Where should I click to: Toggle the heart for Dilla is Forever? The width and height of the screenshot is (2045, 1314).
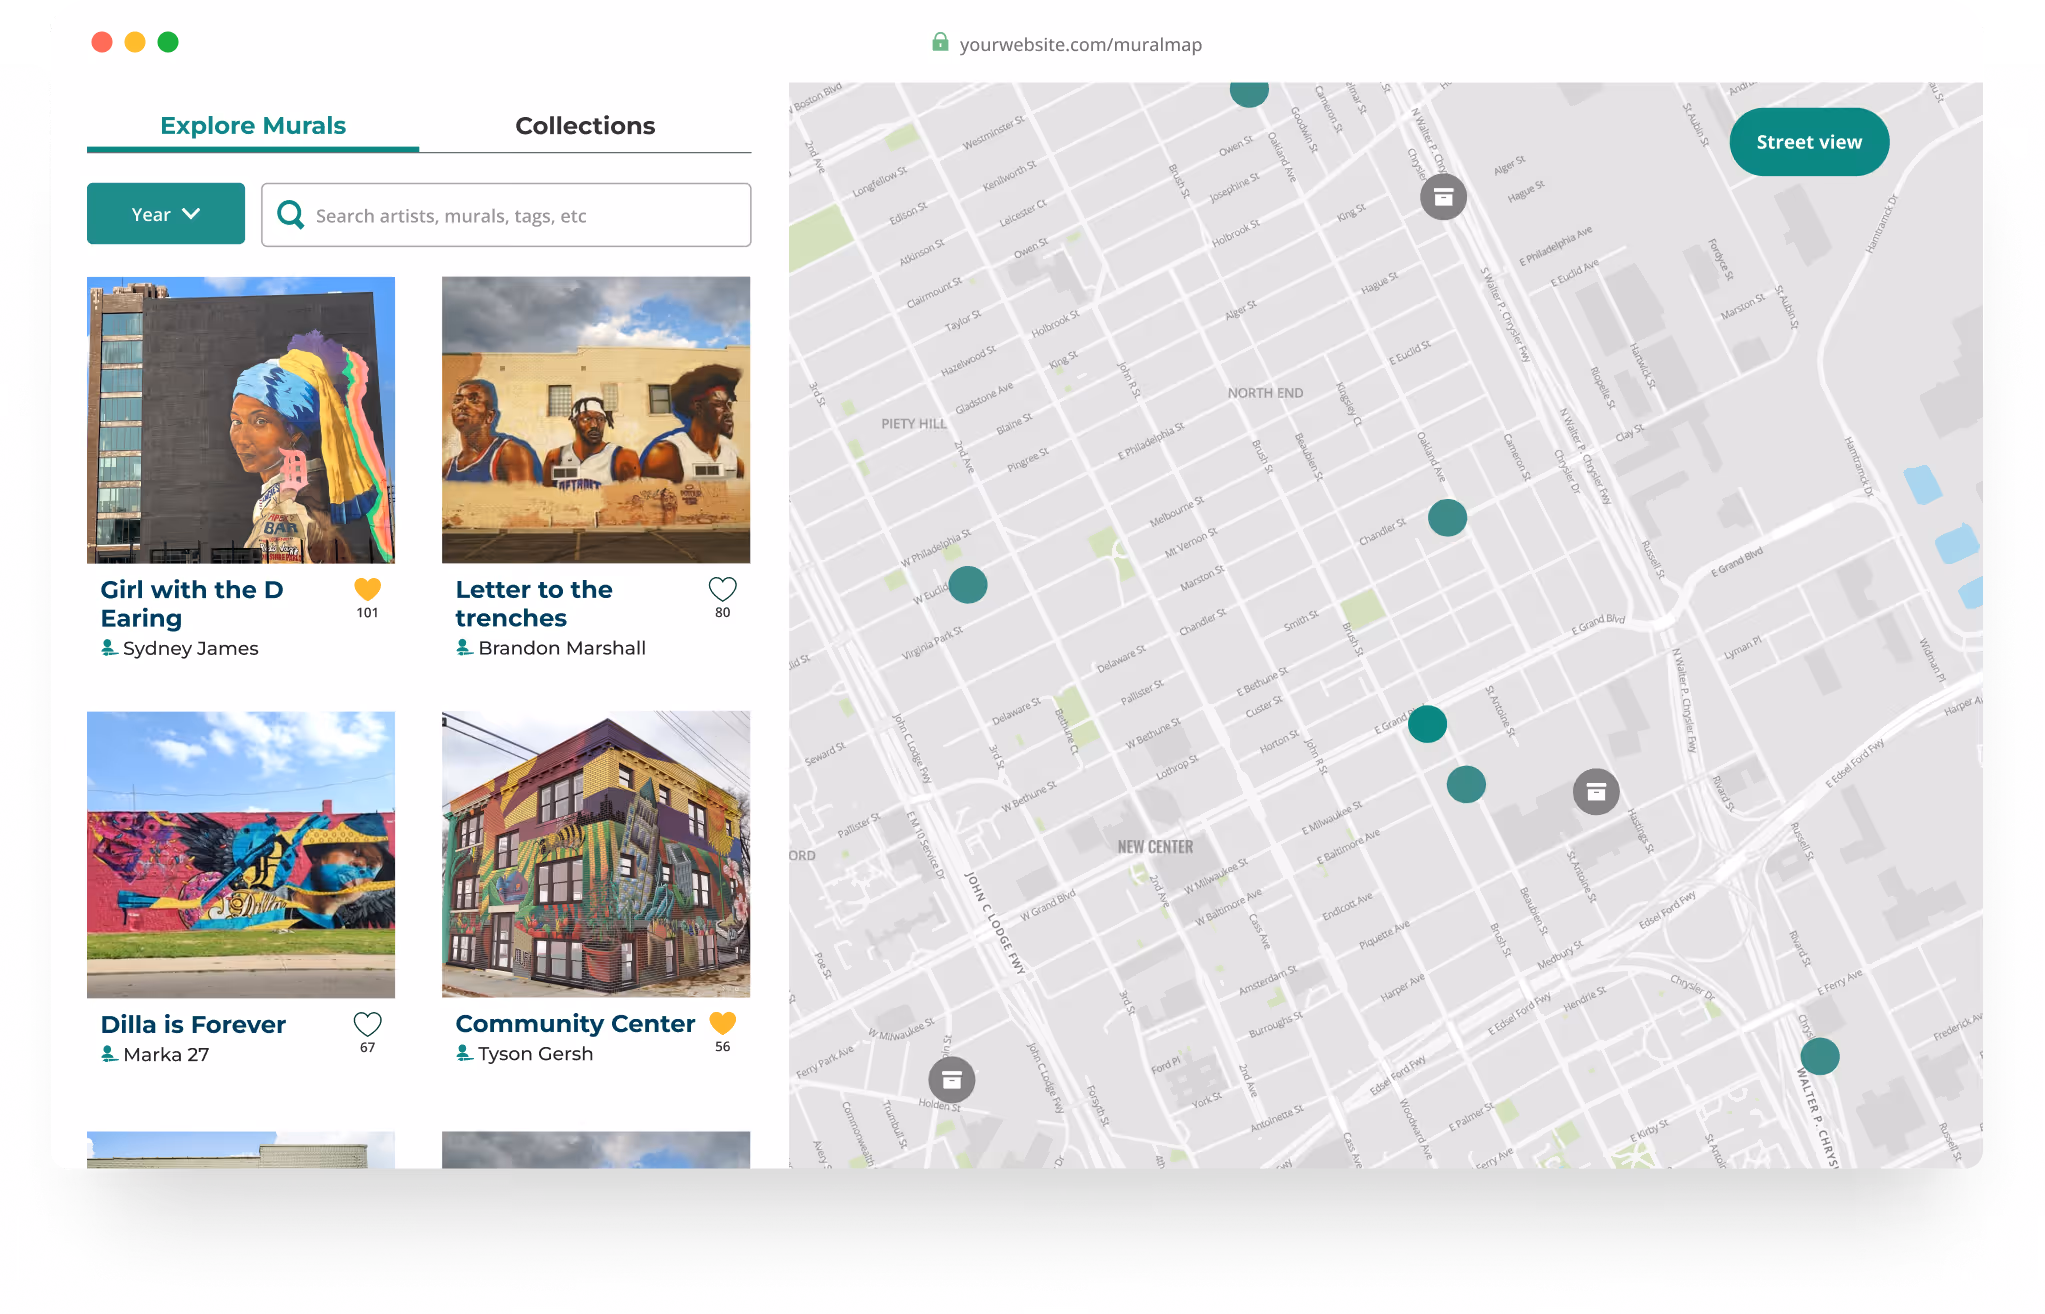[368, 1024]
